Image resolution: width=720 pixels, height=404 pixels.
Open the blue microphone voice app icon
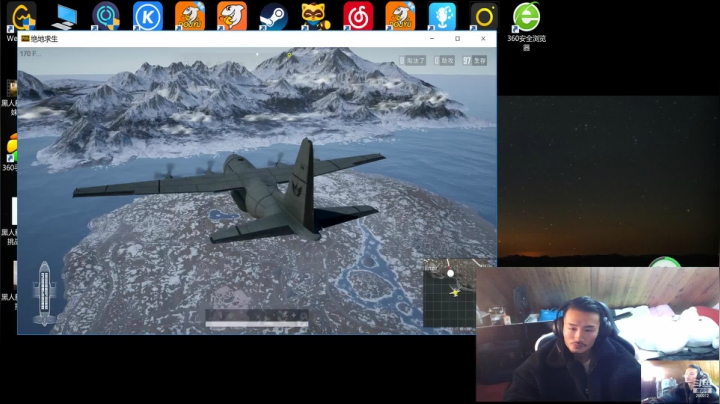pos(442,16)
